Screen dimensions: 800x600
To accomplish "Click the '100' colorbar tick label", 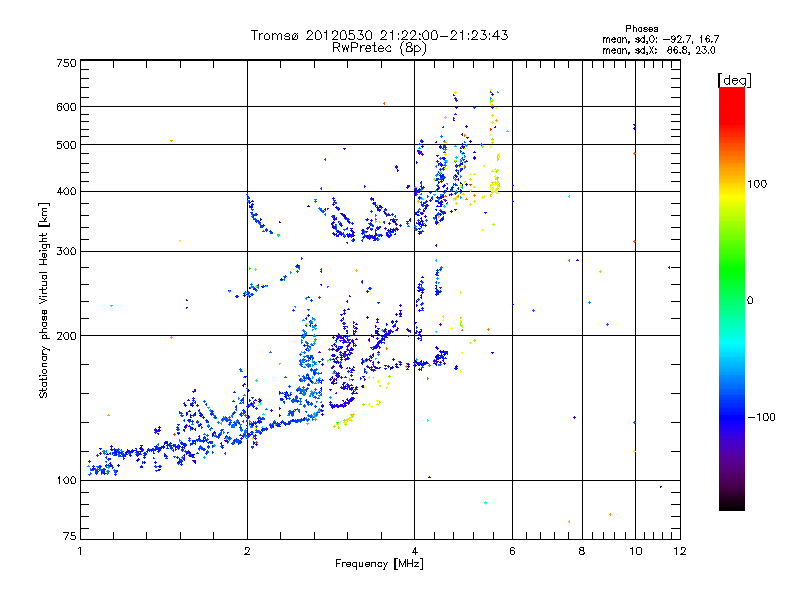I will [x=757, y=184].
